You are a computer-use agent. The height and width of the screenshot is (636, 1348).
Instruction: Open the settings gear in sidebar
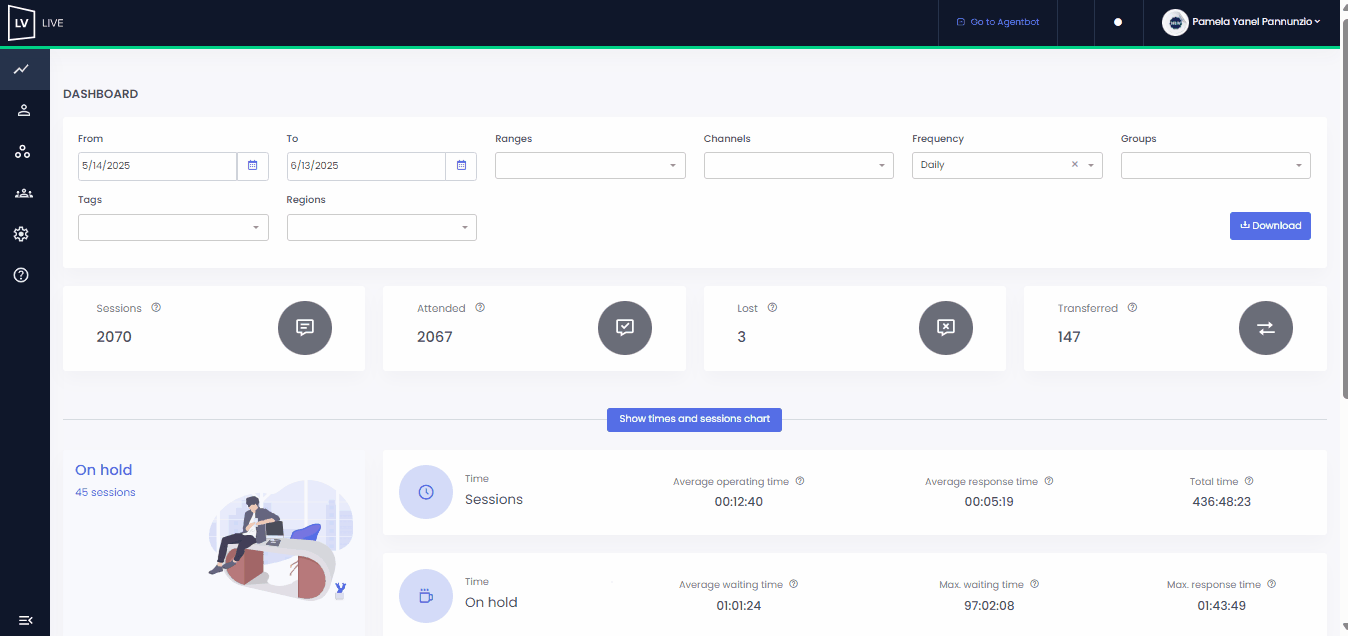point(21,234)
